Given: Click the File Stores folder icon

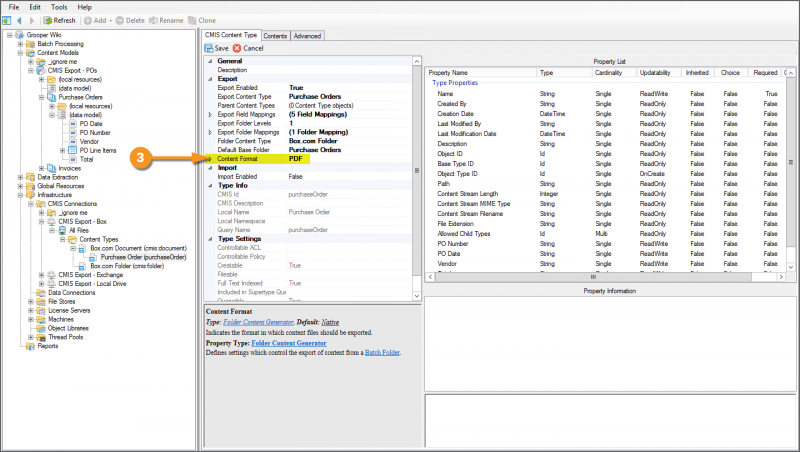Looking at the screenshot, I should pos(41,302).
